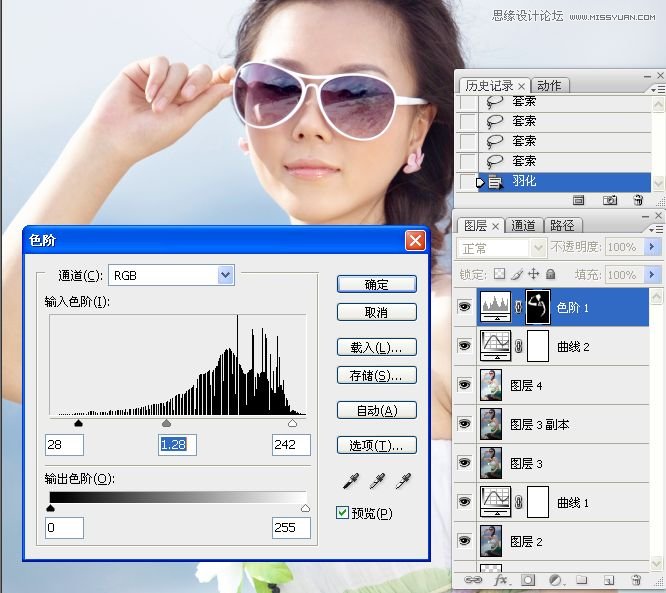Uncheck the 预览 preview checkbox
The width and height of the screenshot is (666, 593).
tap(343, 513)
